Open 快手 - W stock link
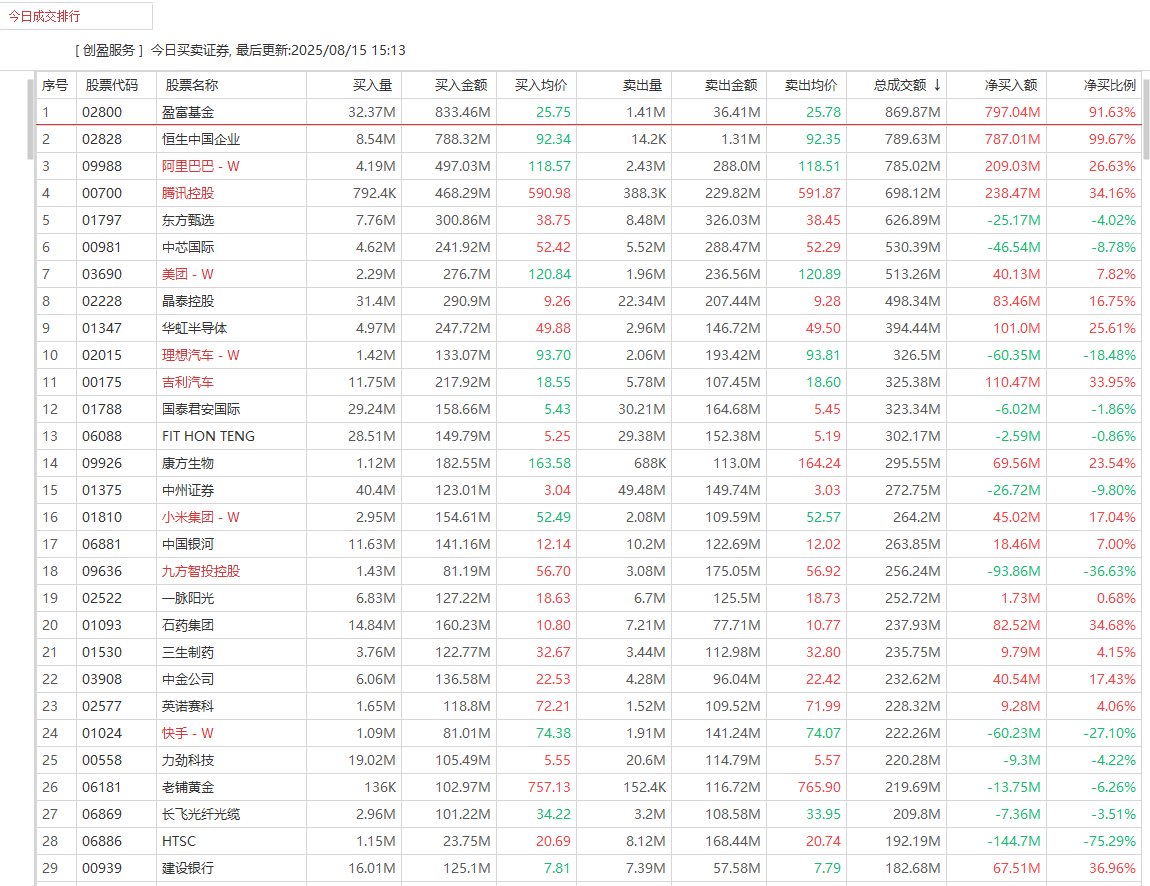Screen dimensions: 1150x886 point(188,733)
